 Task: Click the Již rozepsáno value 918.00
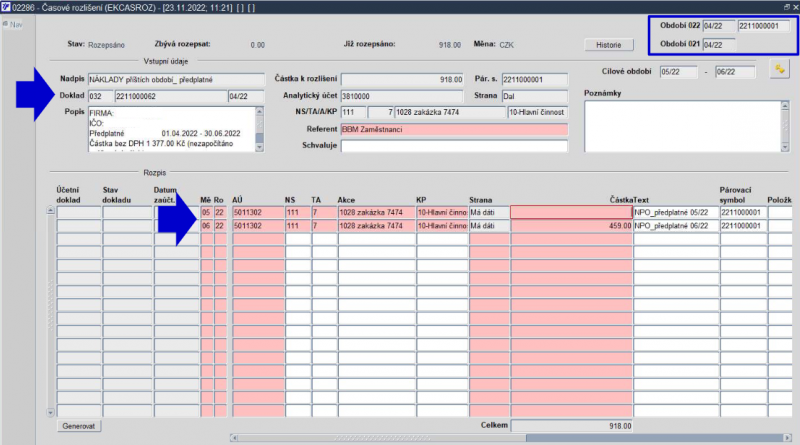coord(449,45)
